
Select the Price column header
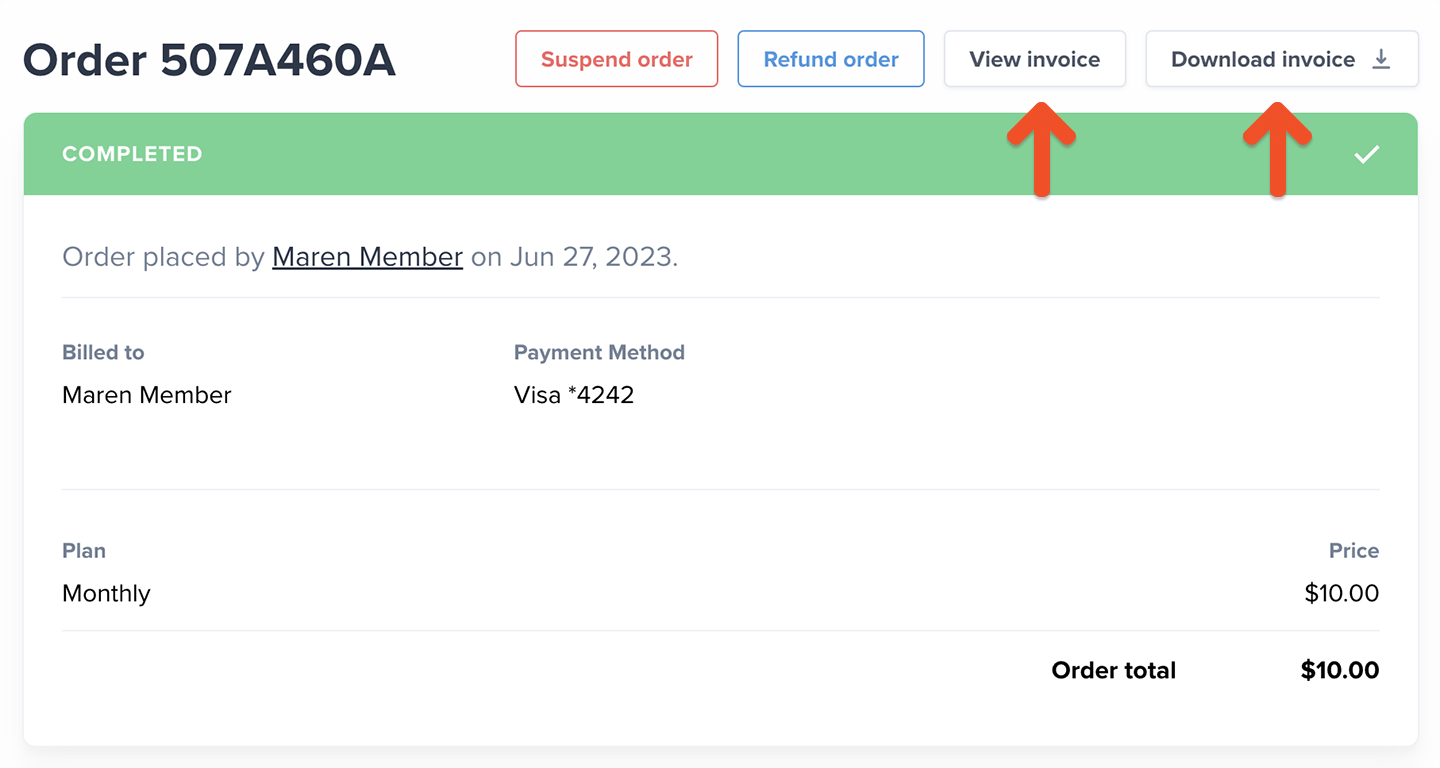tap(1354, 550)
